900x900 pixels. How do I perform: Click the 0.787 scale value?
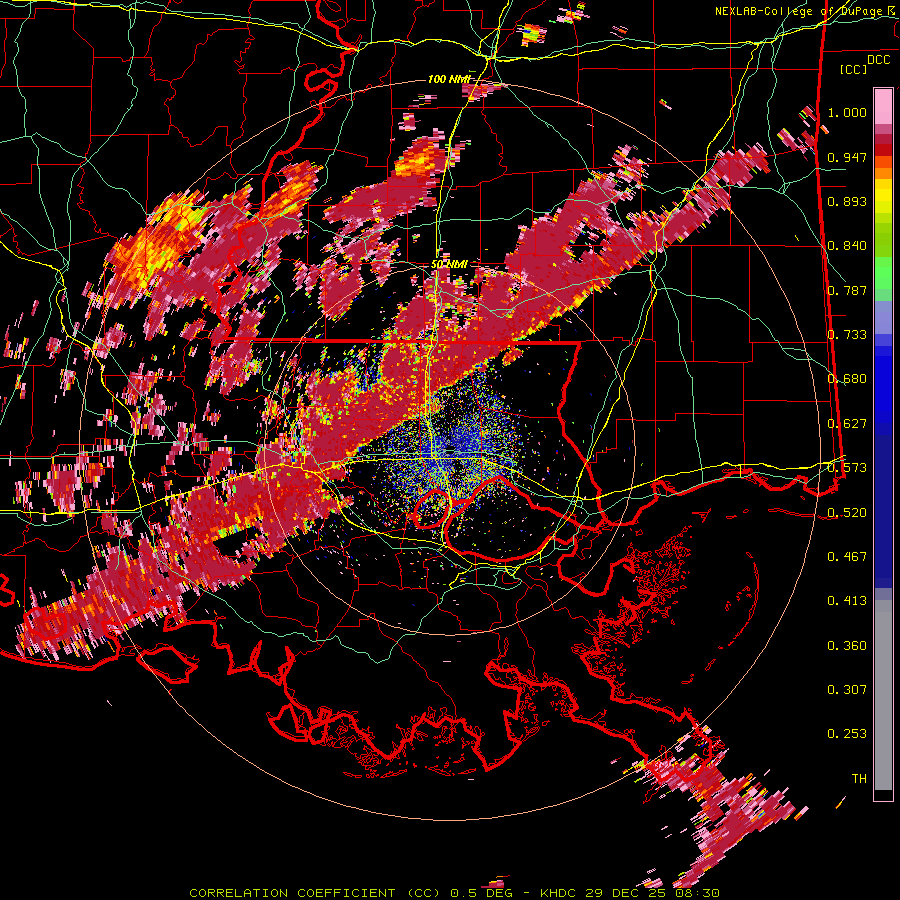pyautogui.click(x=847, y=290)
